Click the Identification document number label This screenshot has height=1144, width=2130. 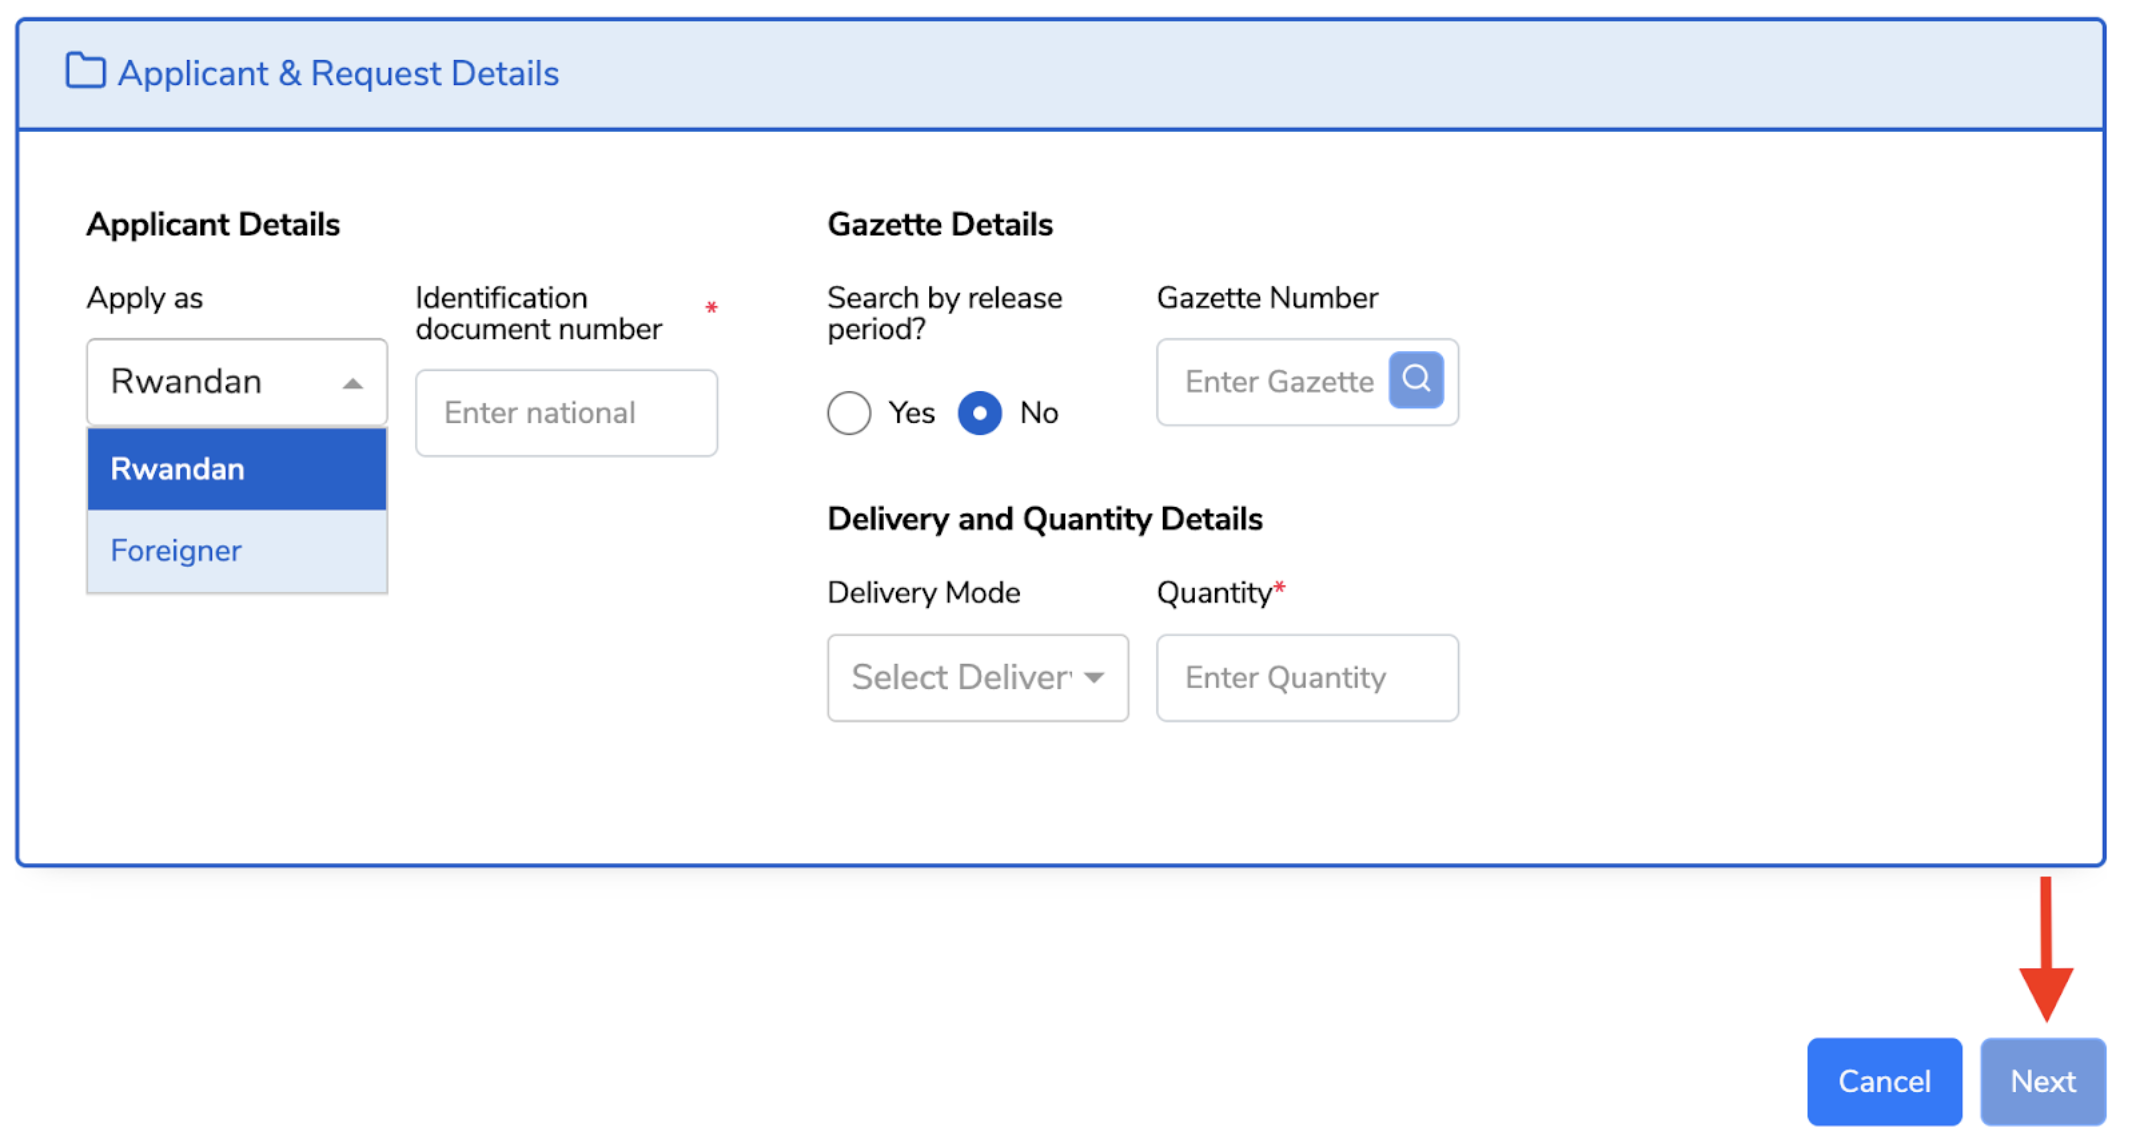pyautogui.click(x=538, y=313)
